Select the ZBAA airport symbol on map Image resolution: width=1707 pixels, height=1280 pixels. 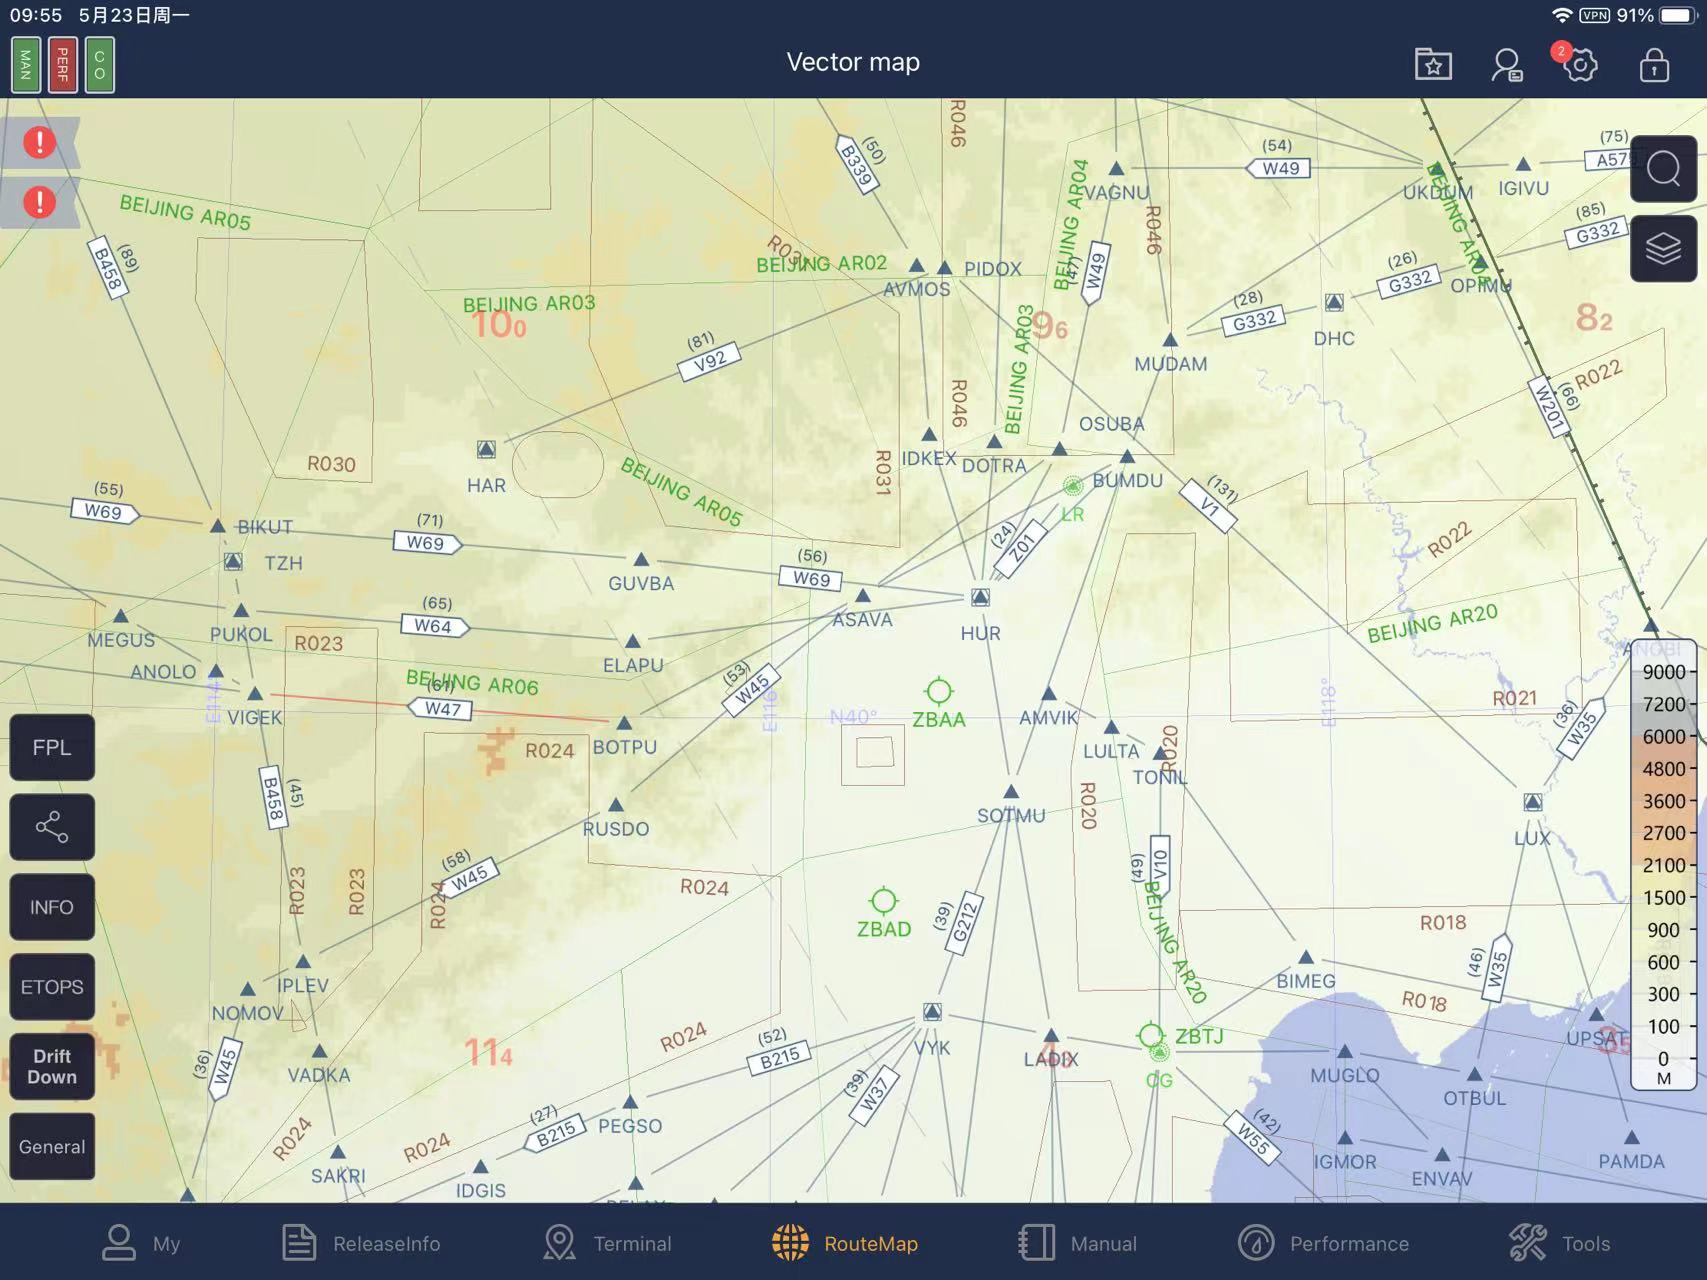(938, 691)
